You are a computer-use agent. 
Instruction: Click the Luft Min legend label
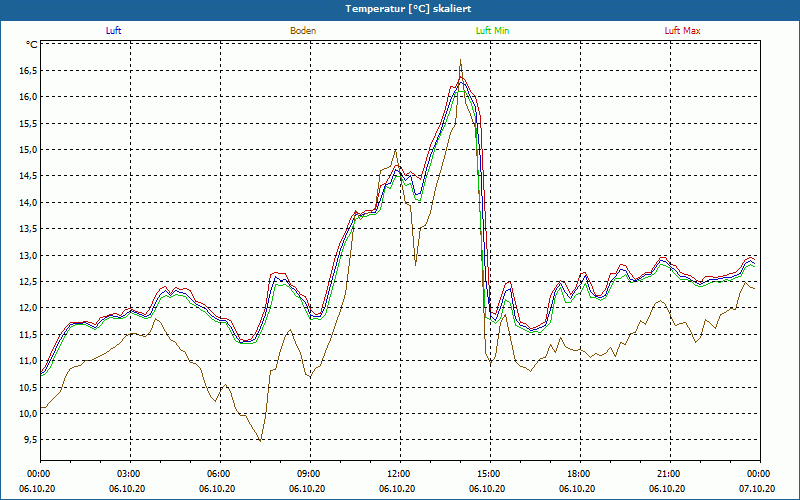pyautogui.click(x=492, y=31)
